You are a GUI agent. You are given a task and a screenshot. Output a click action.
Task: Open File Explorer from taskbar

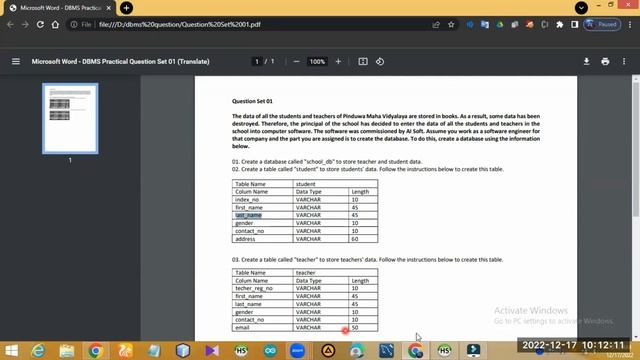(67, 351)
